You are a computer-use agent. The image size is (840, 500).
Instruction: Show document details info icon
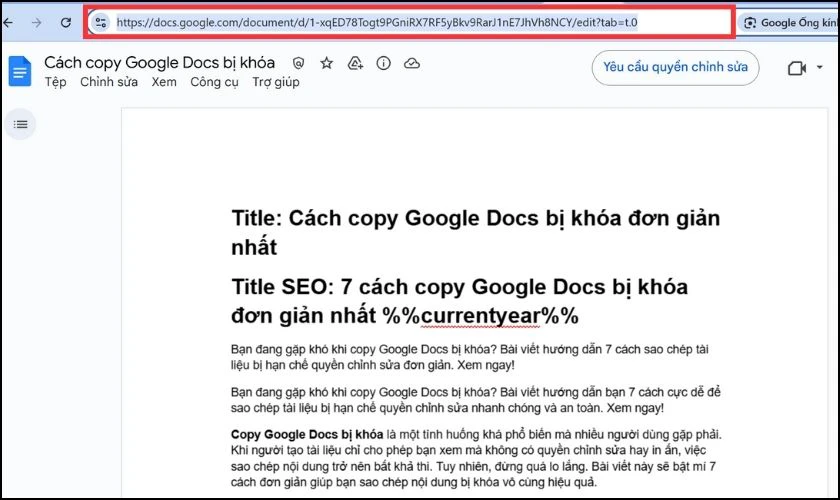tap(384, 63)
